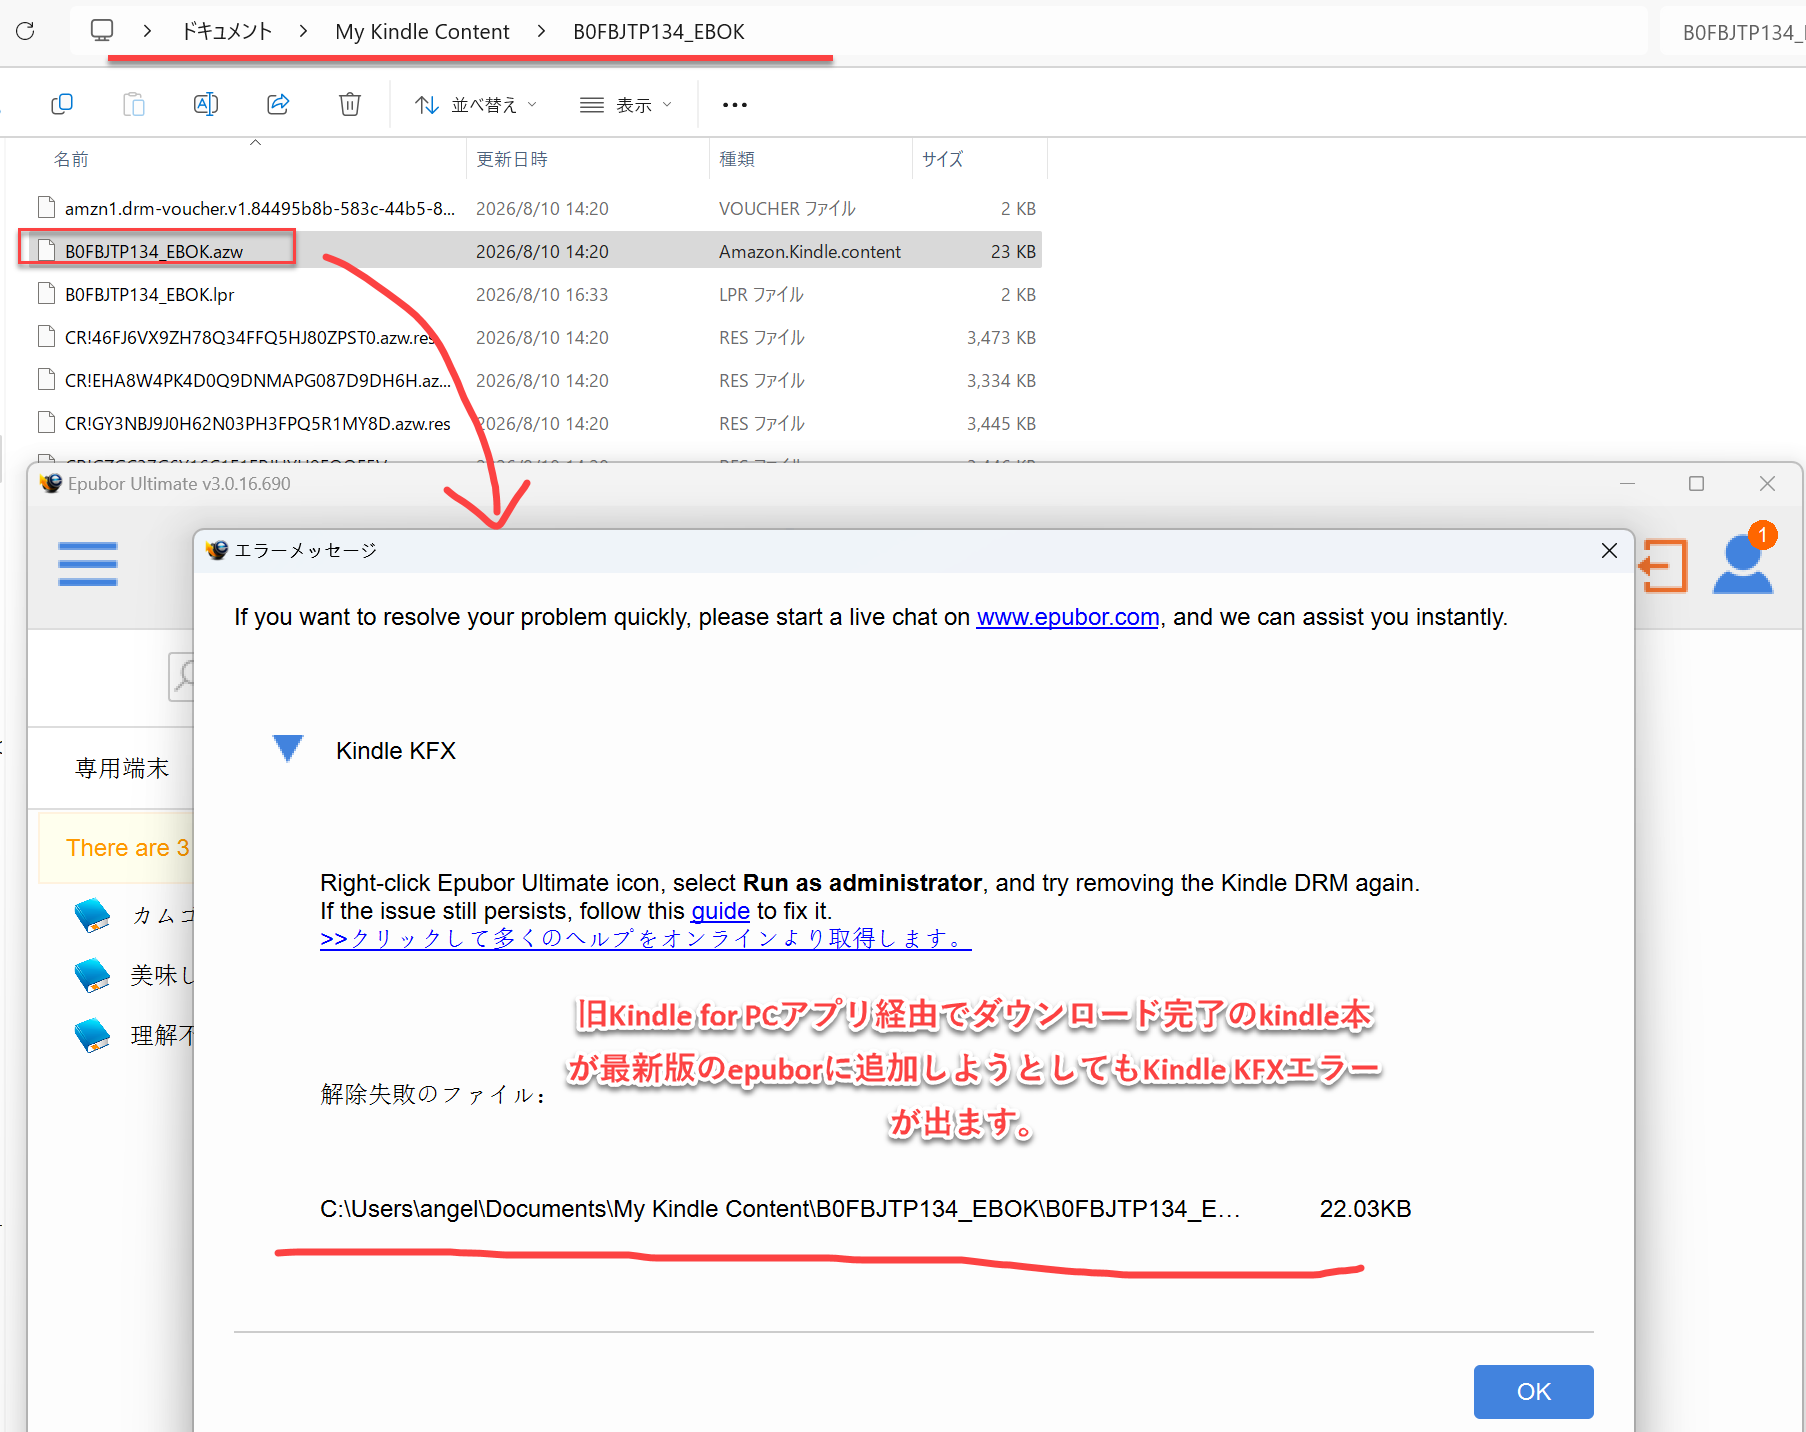Image resolution: width=1806 pixels, height=1432 pixels.
Task: Click file icon of the voucher file
Action: coord(46,207)
